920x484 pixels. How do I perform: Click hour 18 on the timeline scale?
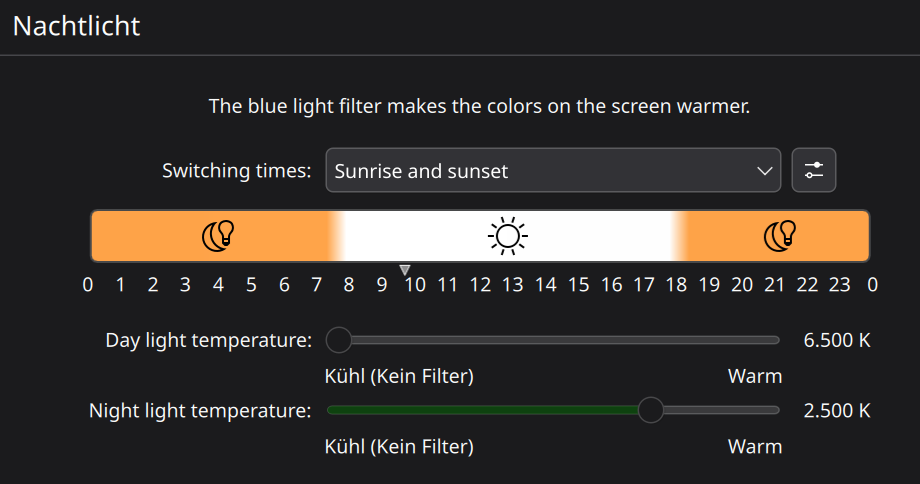676,285
